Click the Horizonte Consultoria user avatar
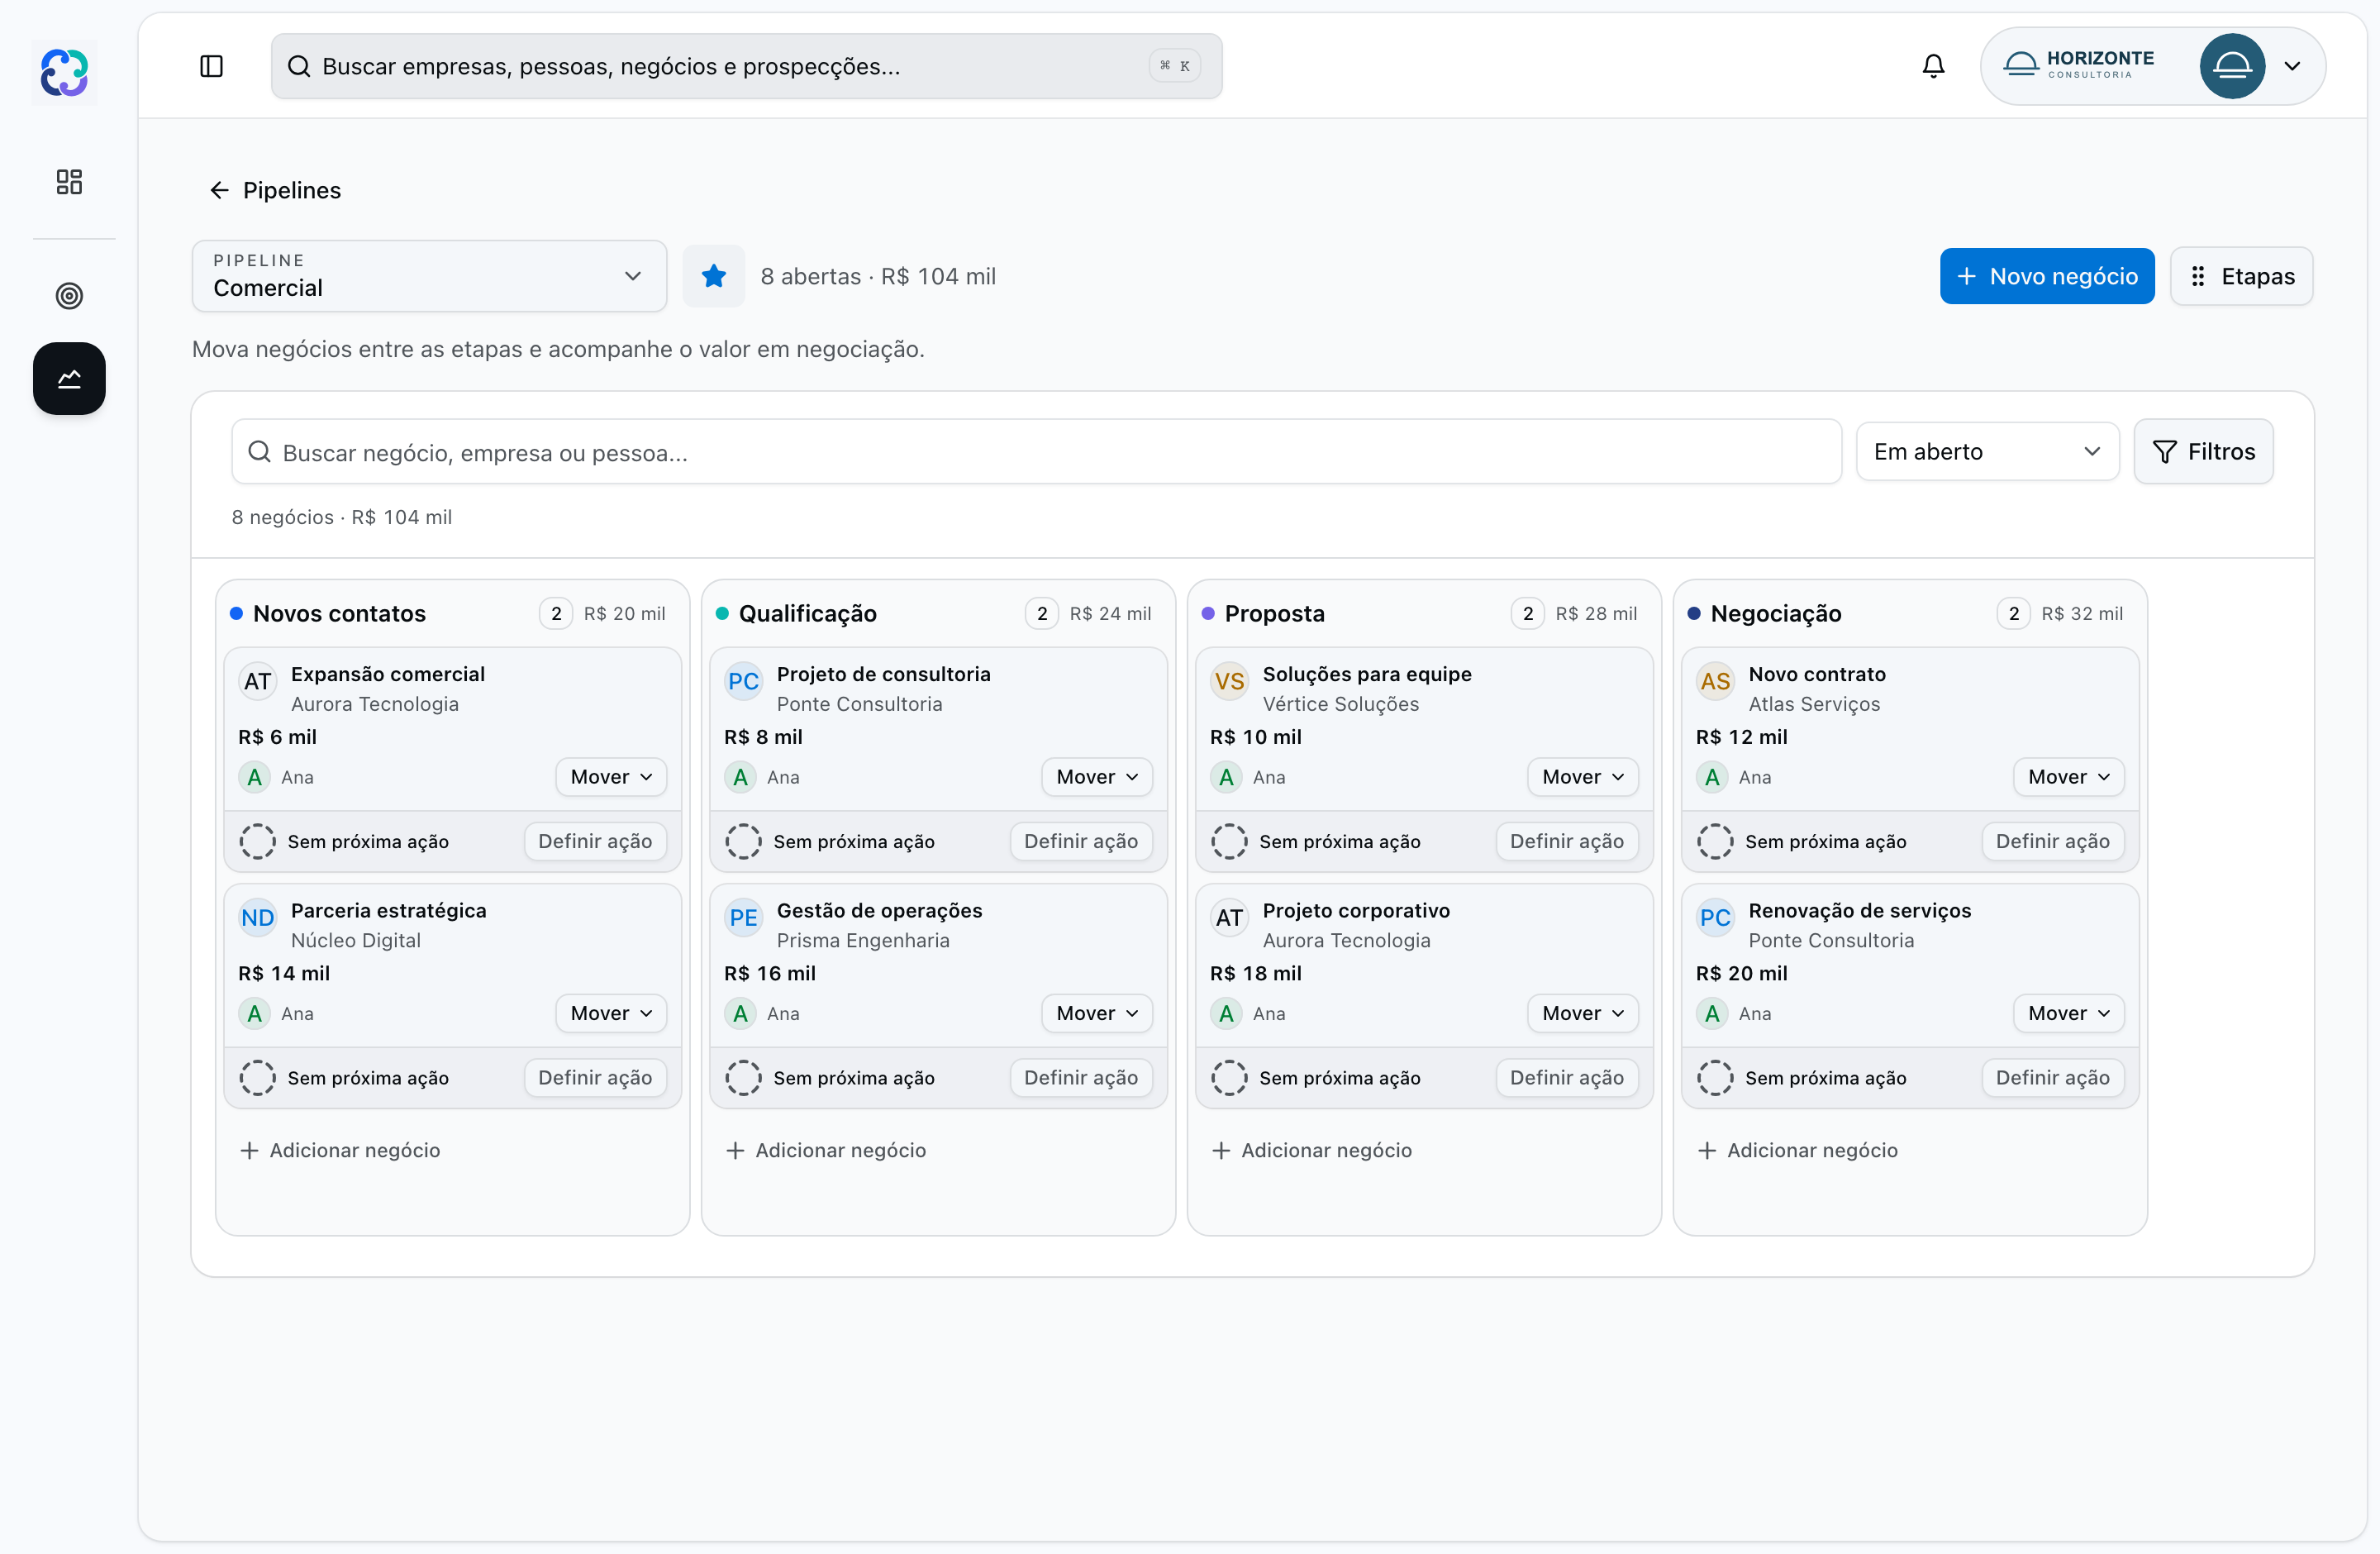The width and height of the screenshot is (2380, 1554). click(2232, 66)
